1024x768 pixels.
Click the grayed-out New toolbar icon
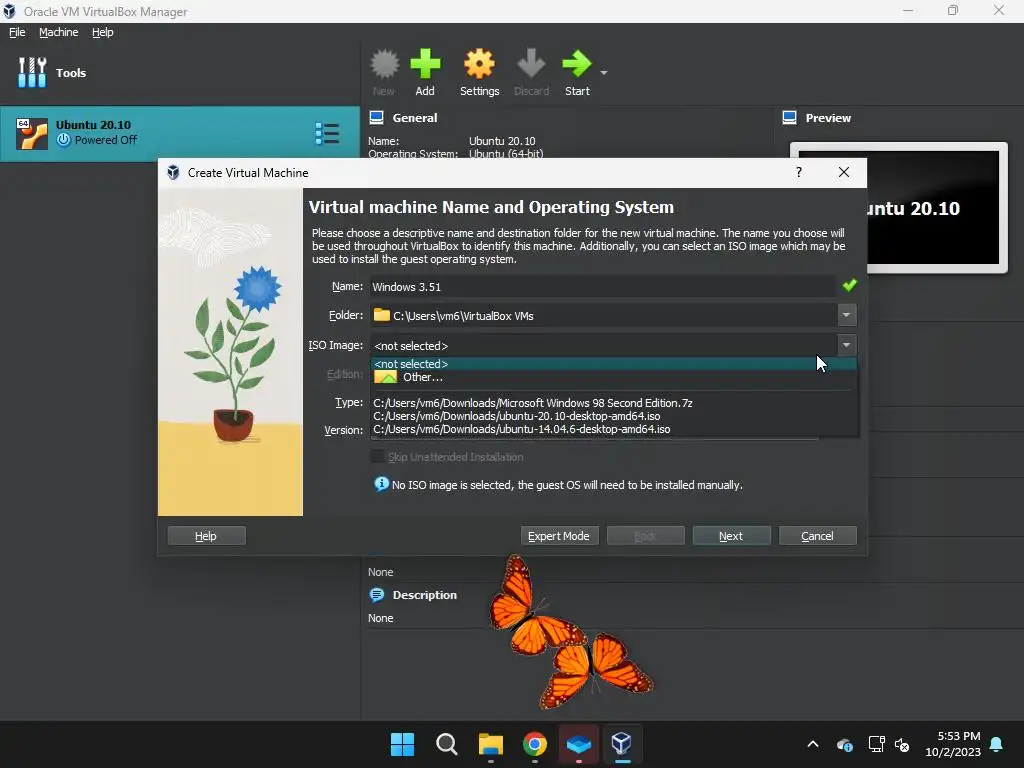(x=384, y=72)
